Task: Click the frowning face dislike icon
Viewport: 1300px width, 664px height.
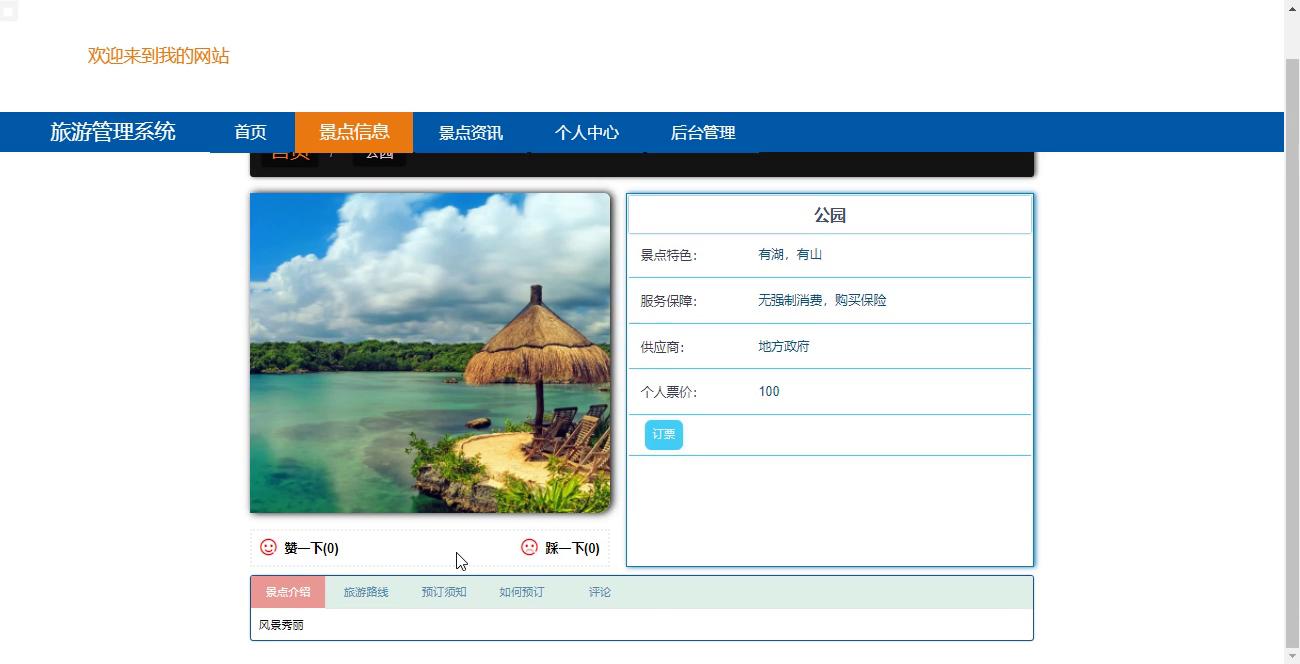Action: pyautogui.click(x=529, y=547)
